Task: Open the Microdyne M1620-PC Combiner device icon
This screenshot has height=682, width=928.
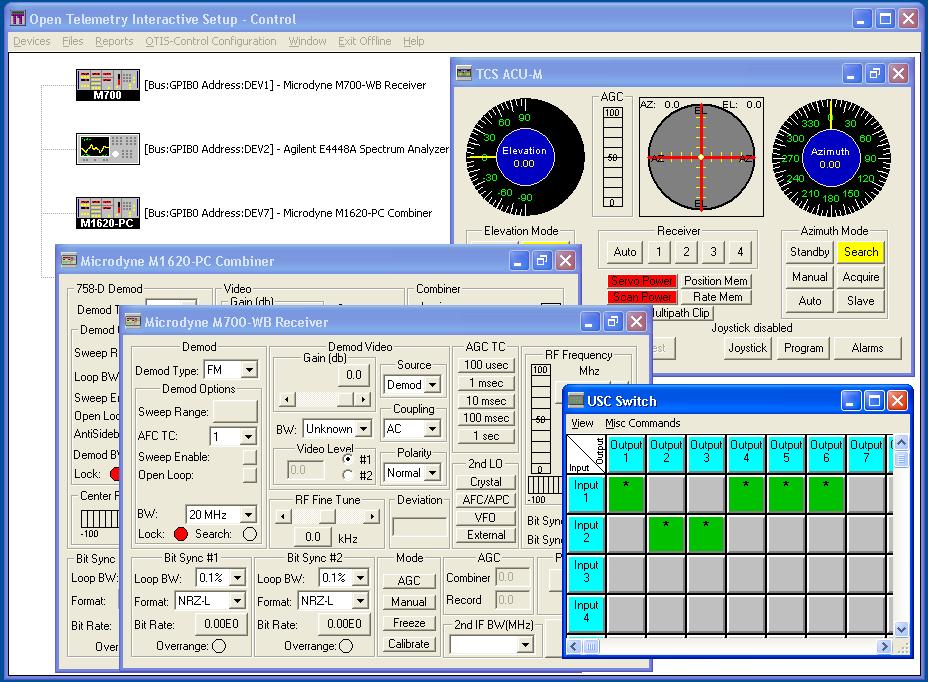Action: 108,213
